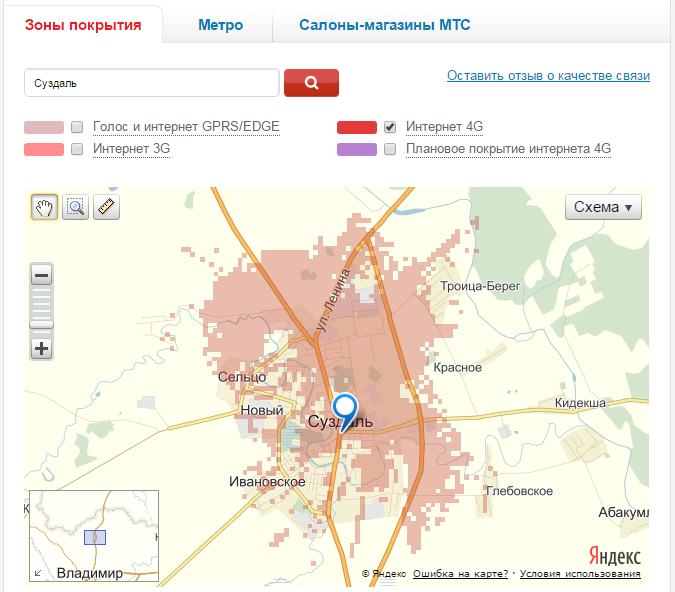Click the Сельцо map label
Viewport: 675px width, 592px height.
pyautogui.click(x=242, y=377)
